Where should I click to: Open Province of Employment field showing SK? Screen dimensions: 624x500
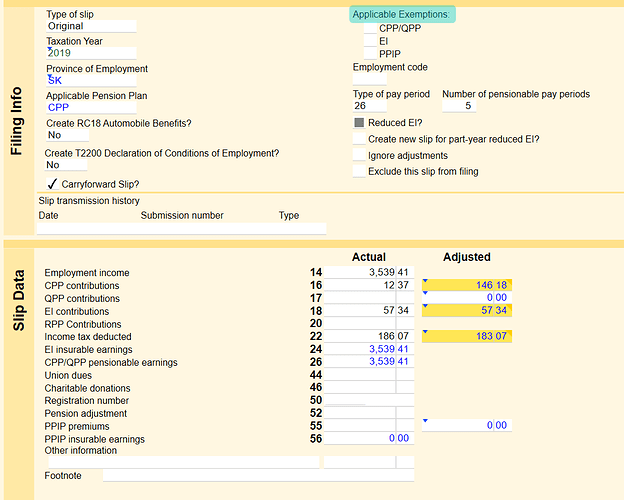coord(91,80)
